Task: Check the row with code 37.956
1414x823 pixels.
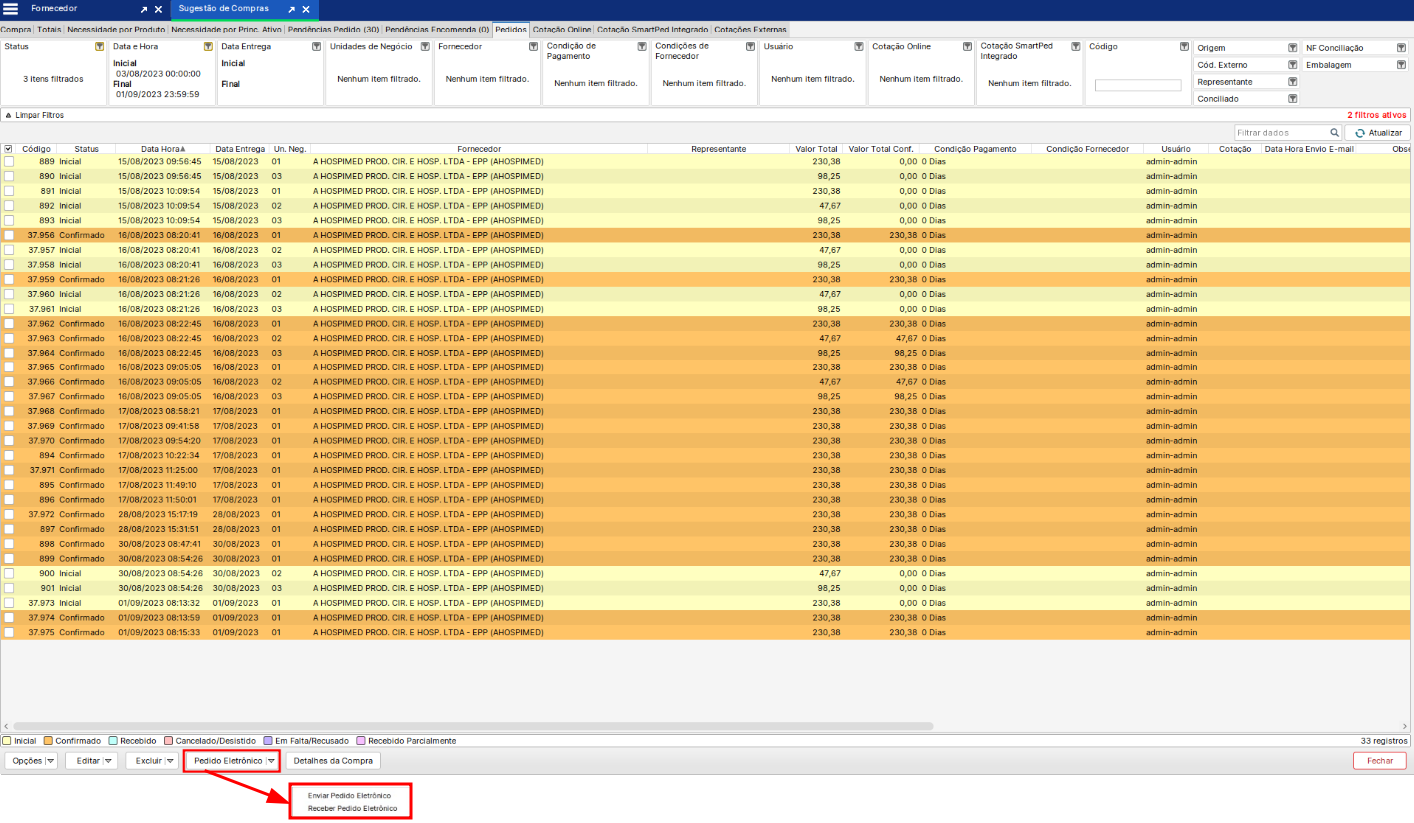Action: coord(9,235)
